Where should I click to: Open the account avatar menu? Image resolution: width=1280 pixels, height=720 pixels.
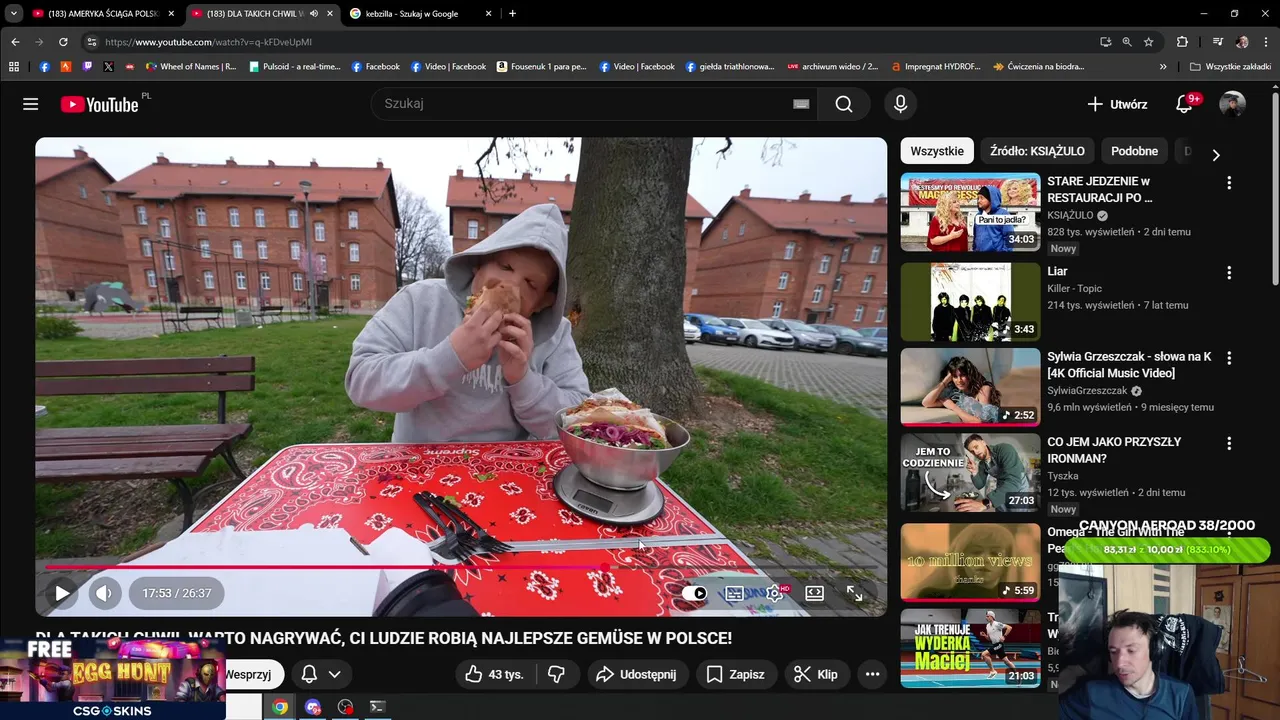pos(1232,104)
